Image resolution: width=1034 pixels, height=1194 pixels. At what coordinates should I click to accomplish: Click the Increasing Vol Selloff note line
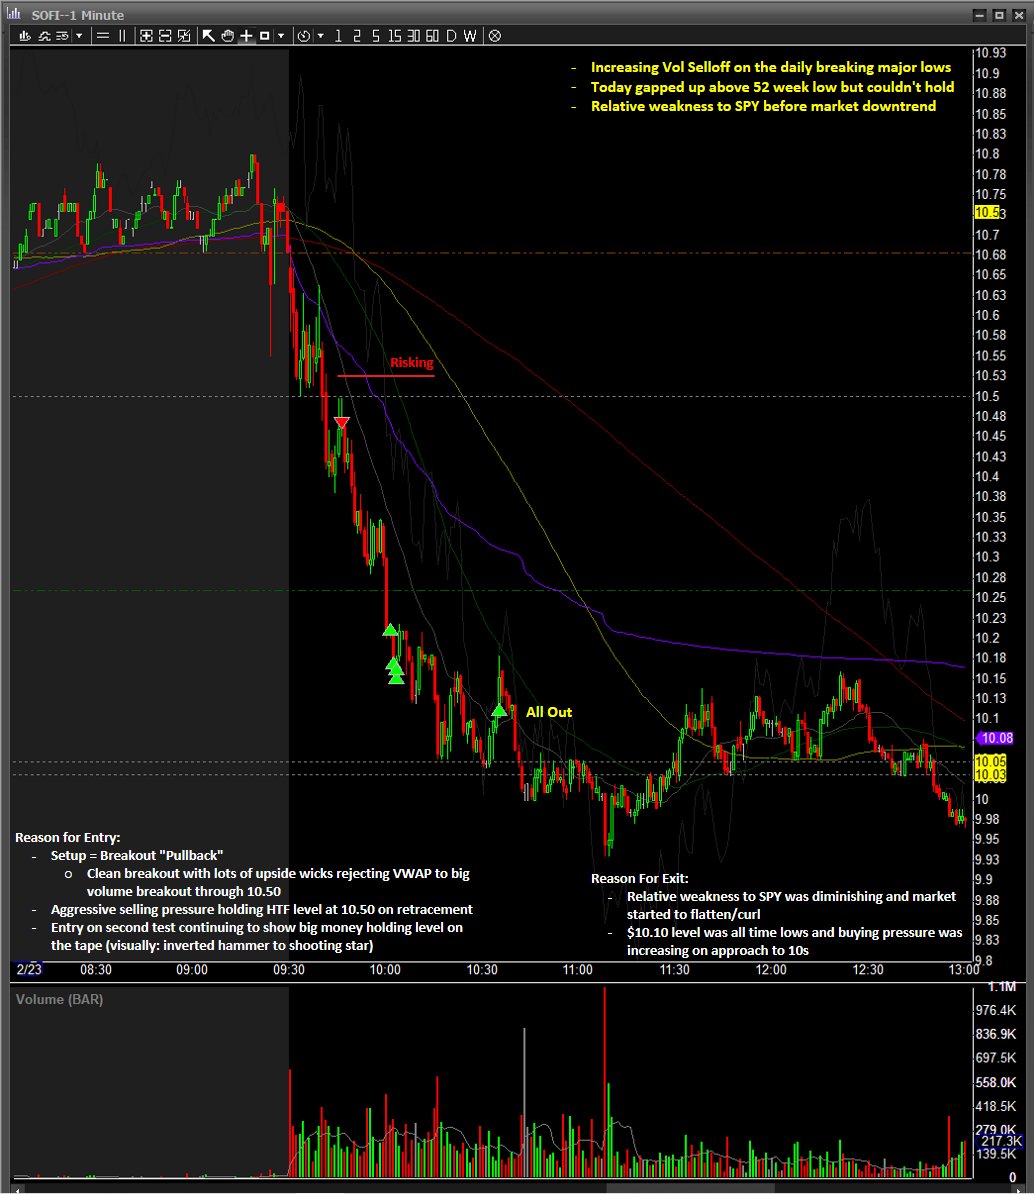[771, 67]
